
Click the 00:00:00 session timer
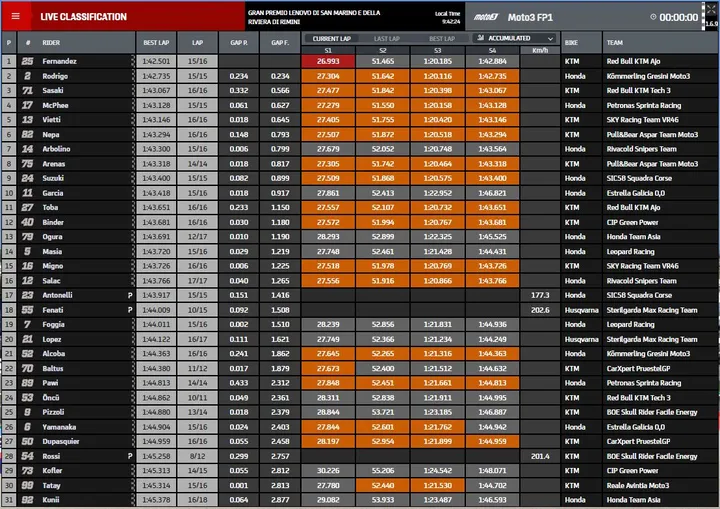coord(679,17)
